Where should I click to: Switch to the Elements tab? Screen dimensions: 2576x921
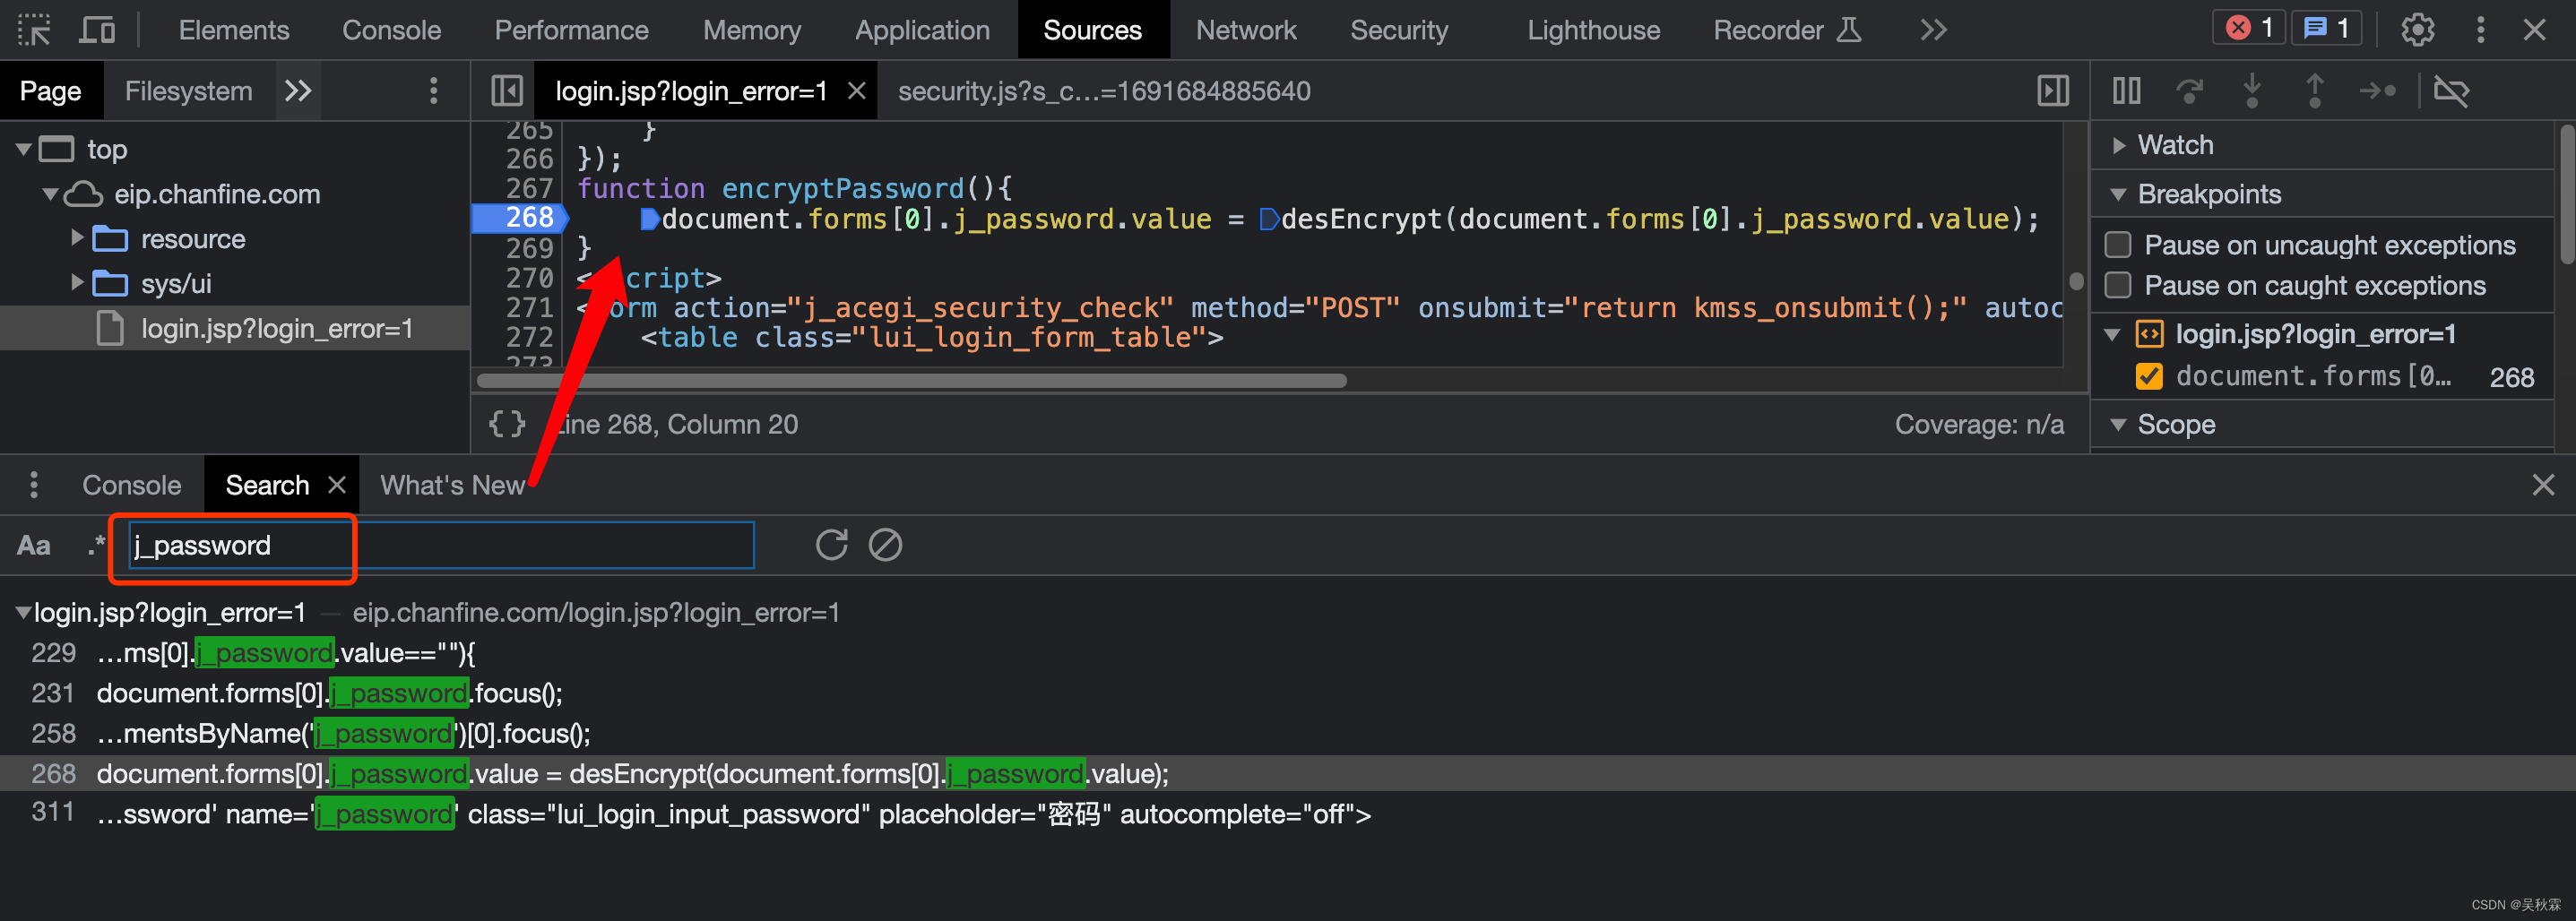(234, 30)
